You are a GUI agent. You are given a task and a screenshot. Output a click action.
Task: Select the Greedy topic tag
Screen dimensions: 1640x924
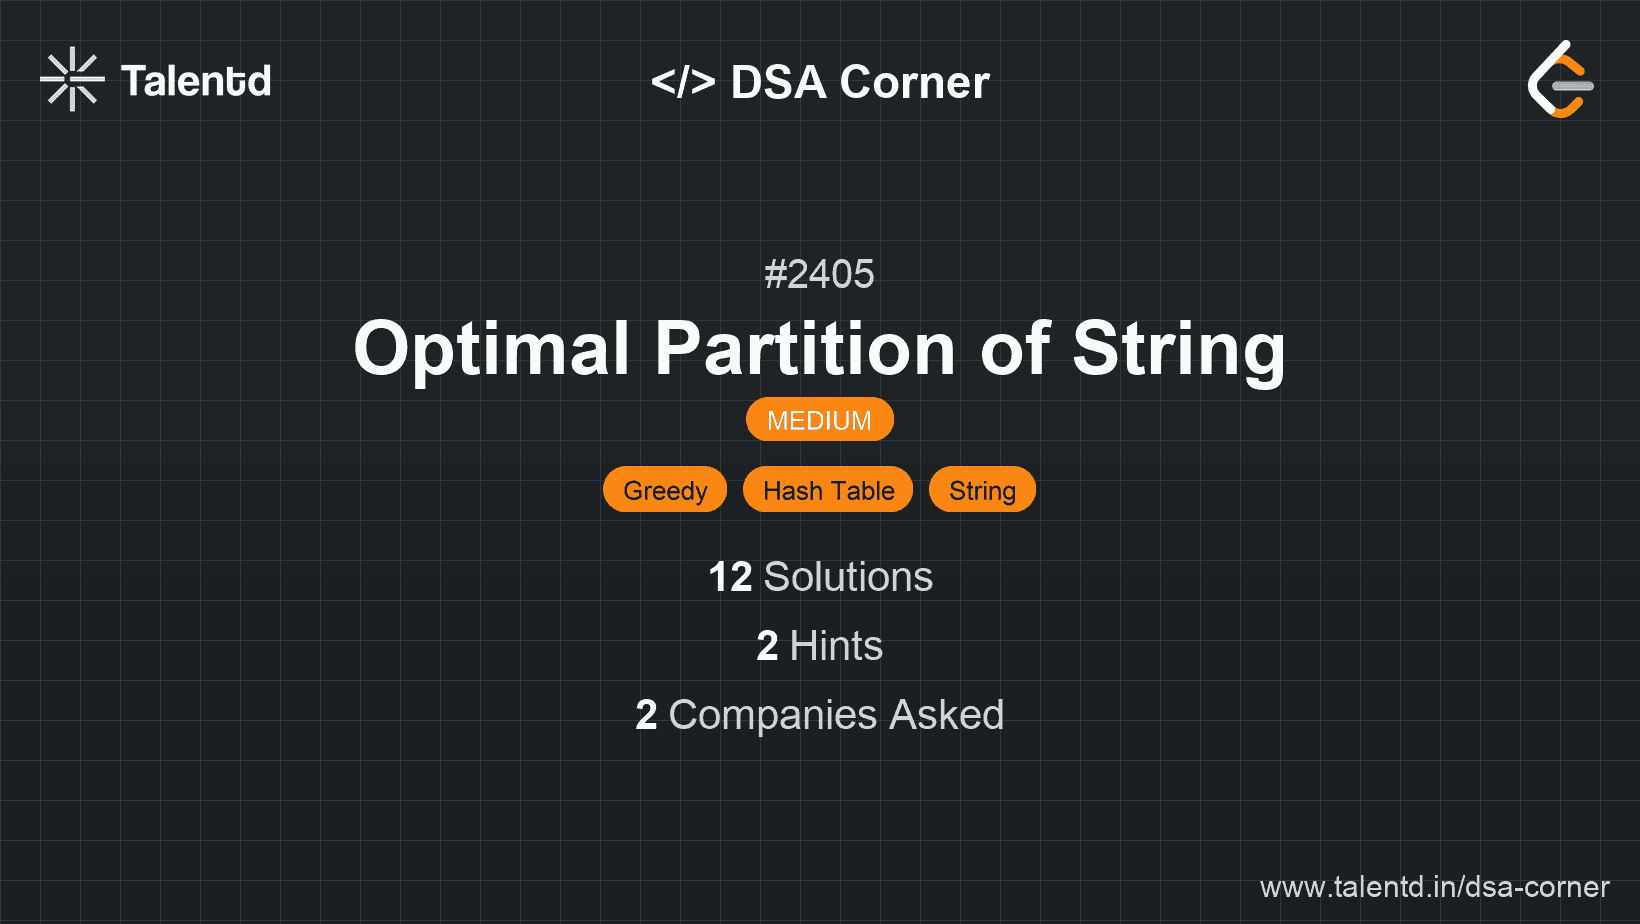point(665,490)
